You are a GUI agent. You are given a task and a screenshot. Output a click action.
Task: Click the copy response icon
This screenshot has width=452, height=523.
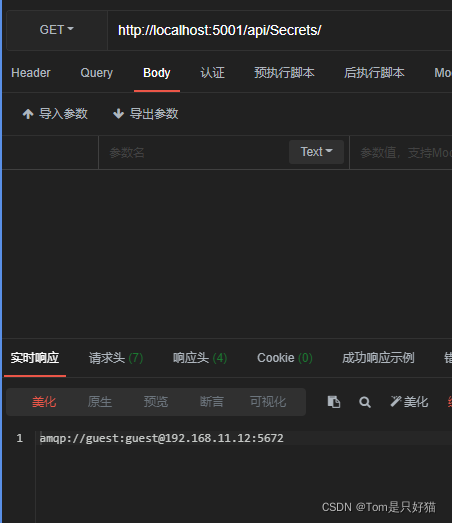point(334,402)
